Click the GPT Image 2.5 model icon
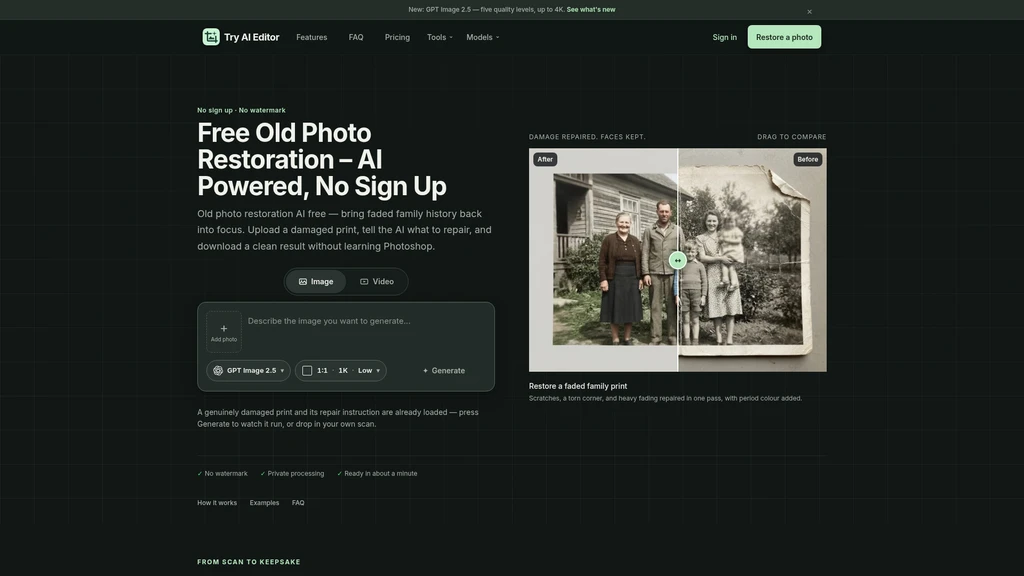This screenshot has width=1024, height=576. click(x=218, y=370)
